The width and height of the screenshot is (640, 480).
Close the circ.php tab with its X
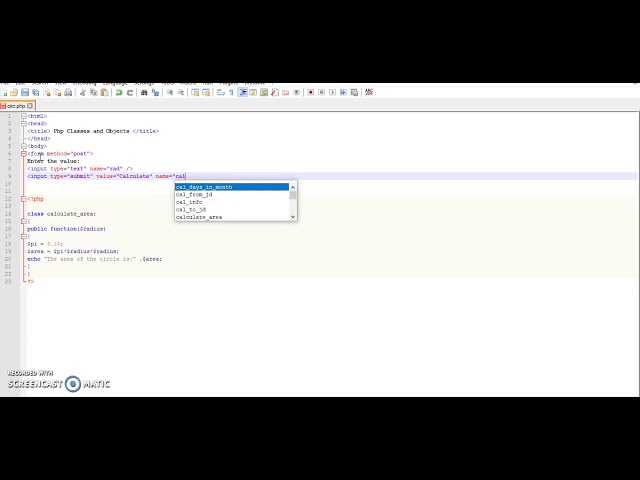(x=30, y=106)
